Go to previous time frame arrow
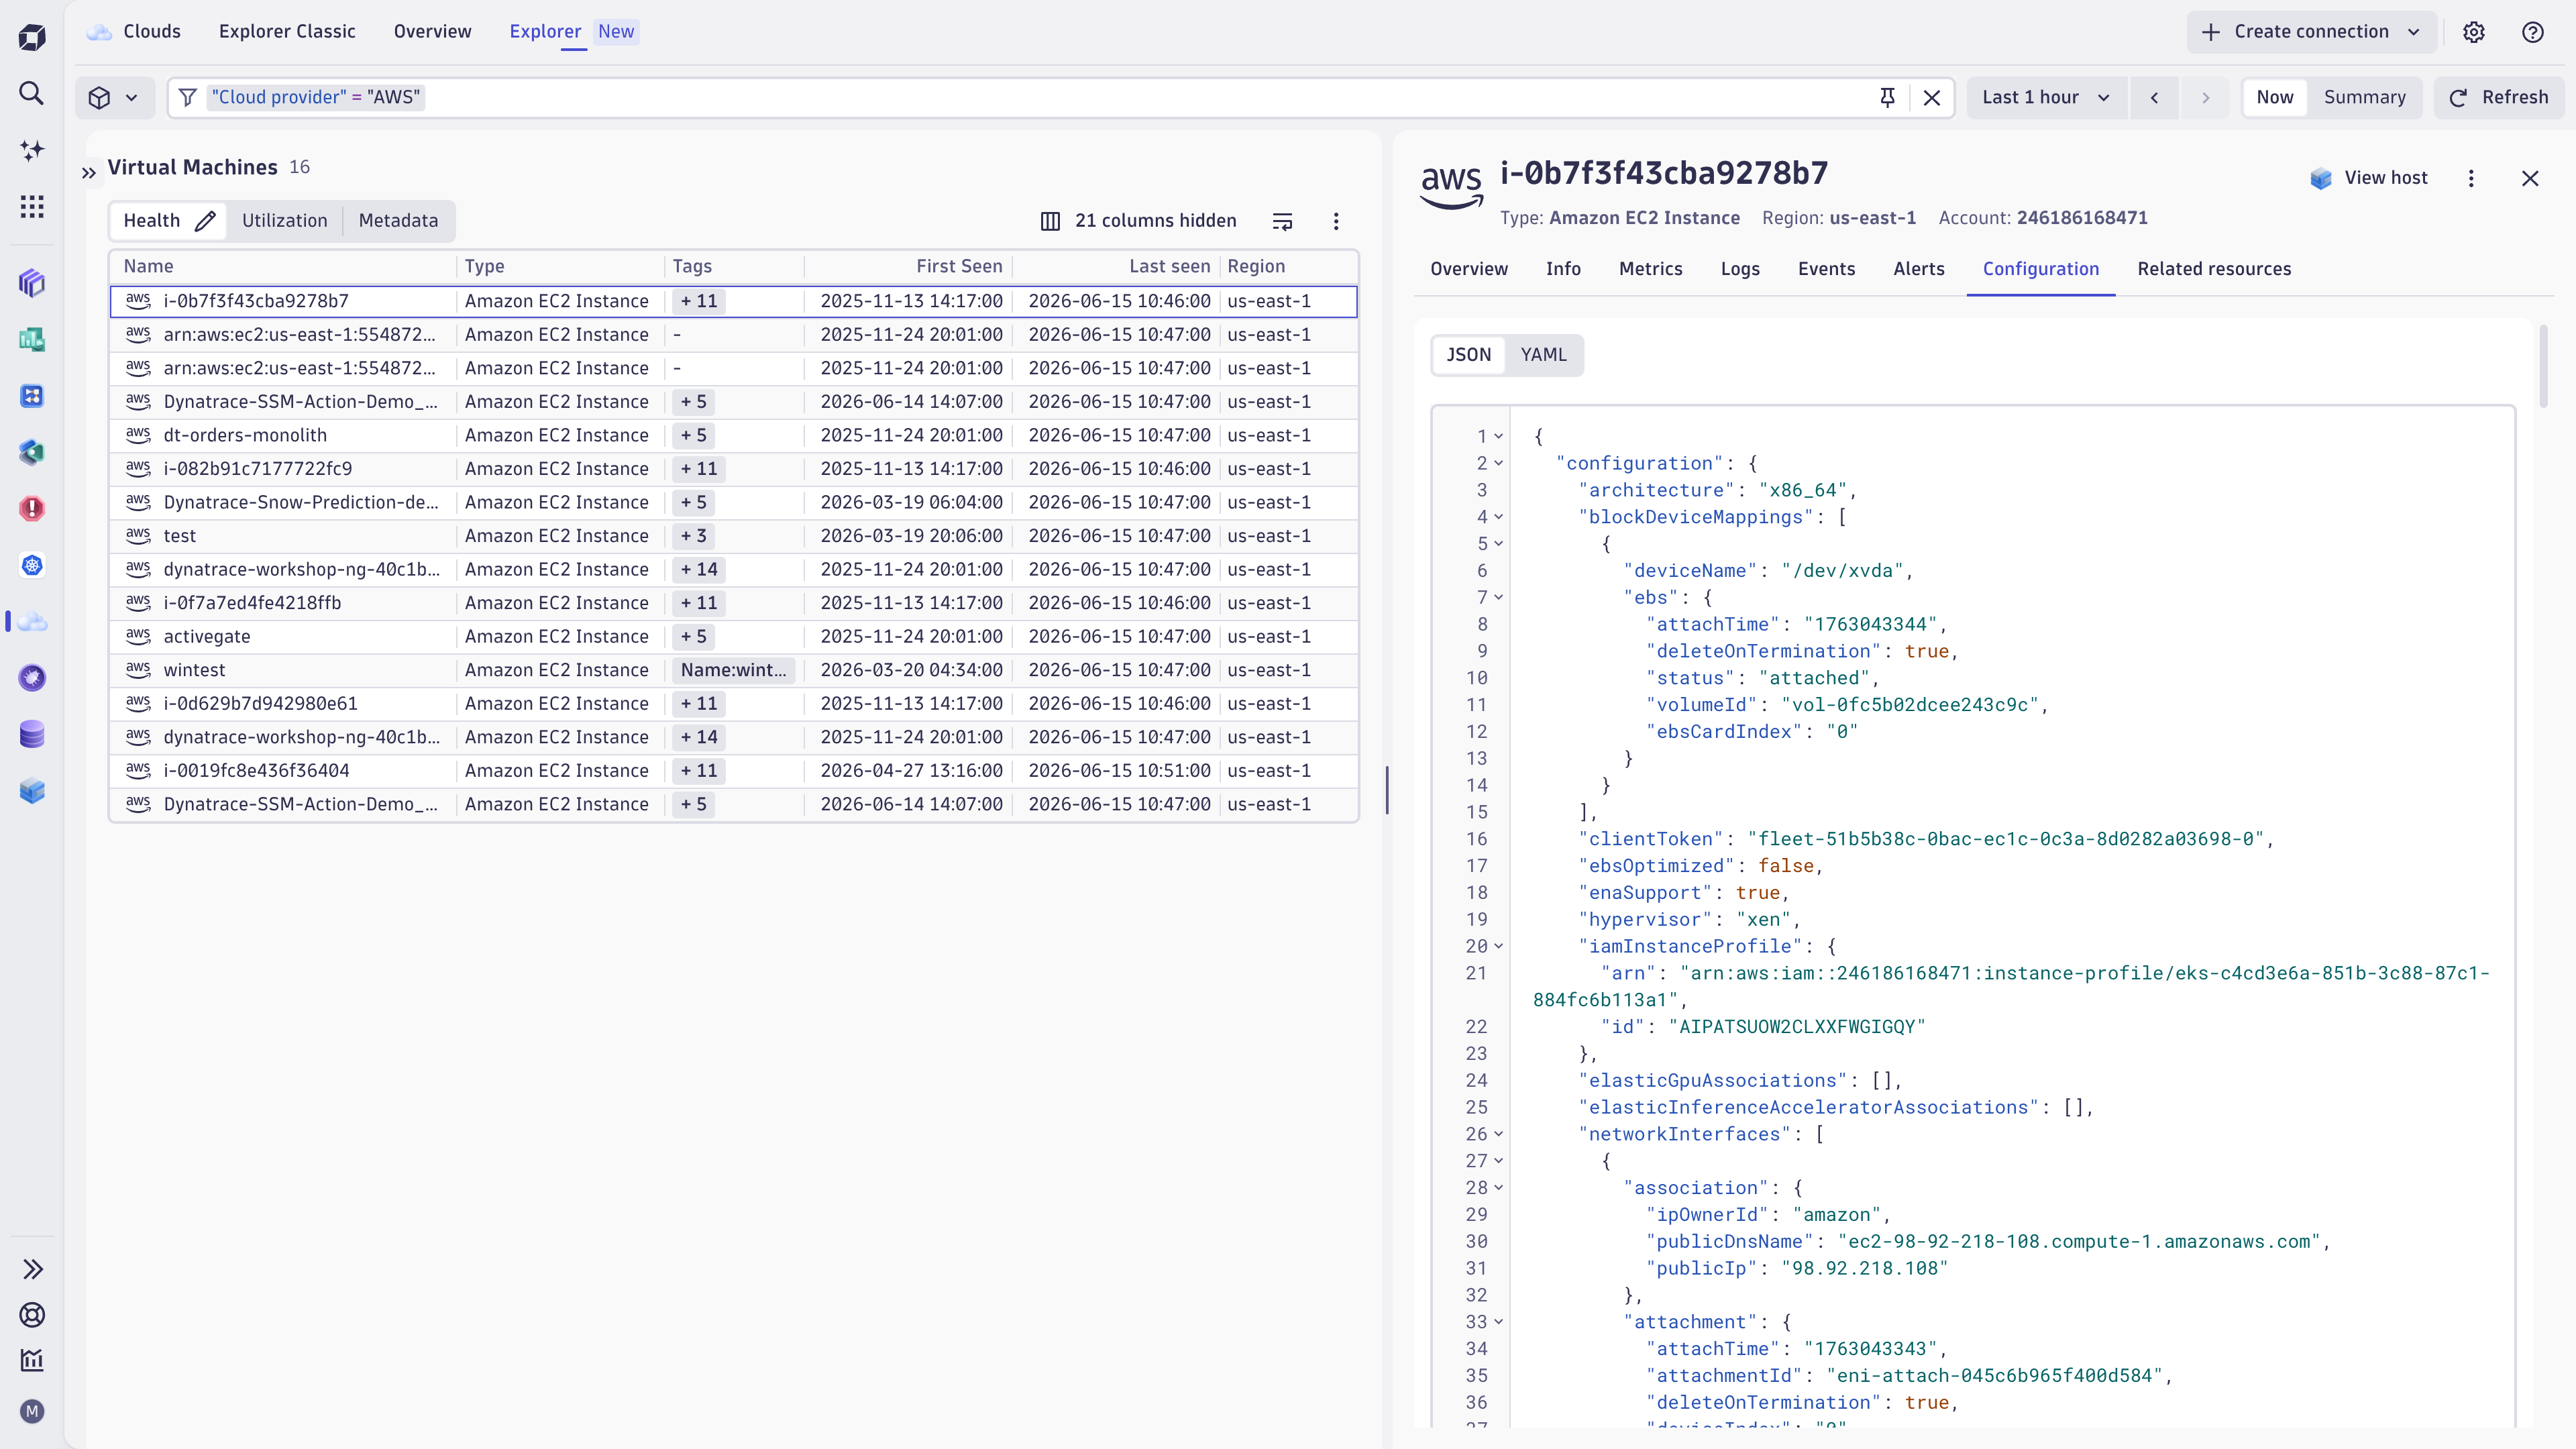The width and height of the screenshot is (2576, 1449). tap(2155, 97)
